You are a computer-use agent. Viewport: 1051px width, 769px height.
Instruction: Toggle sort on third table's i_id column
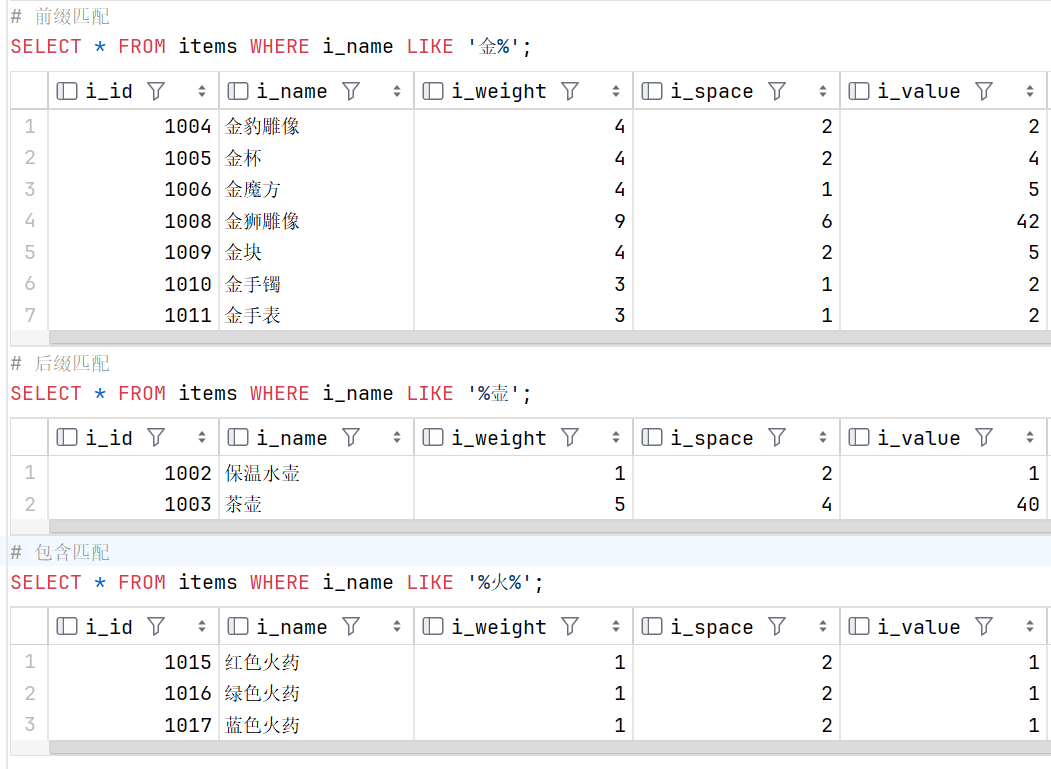click(202, 627)
